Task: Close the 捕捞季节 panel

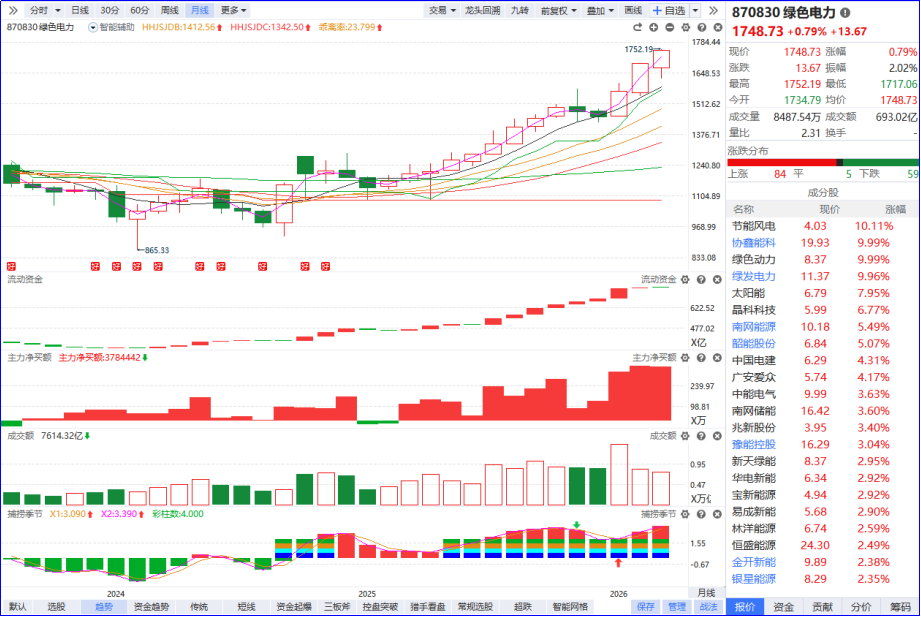Action: 717,514
